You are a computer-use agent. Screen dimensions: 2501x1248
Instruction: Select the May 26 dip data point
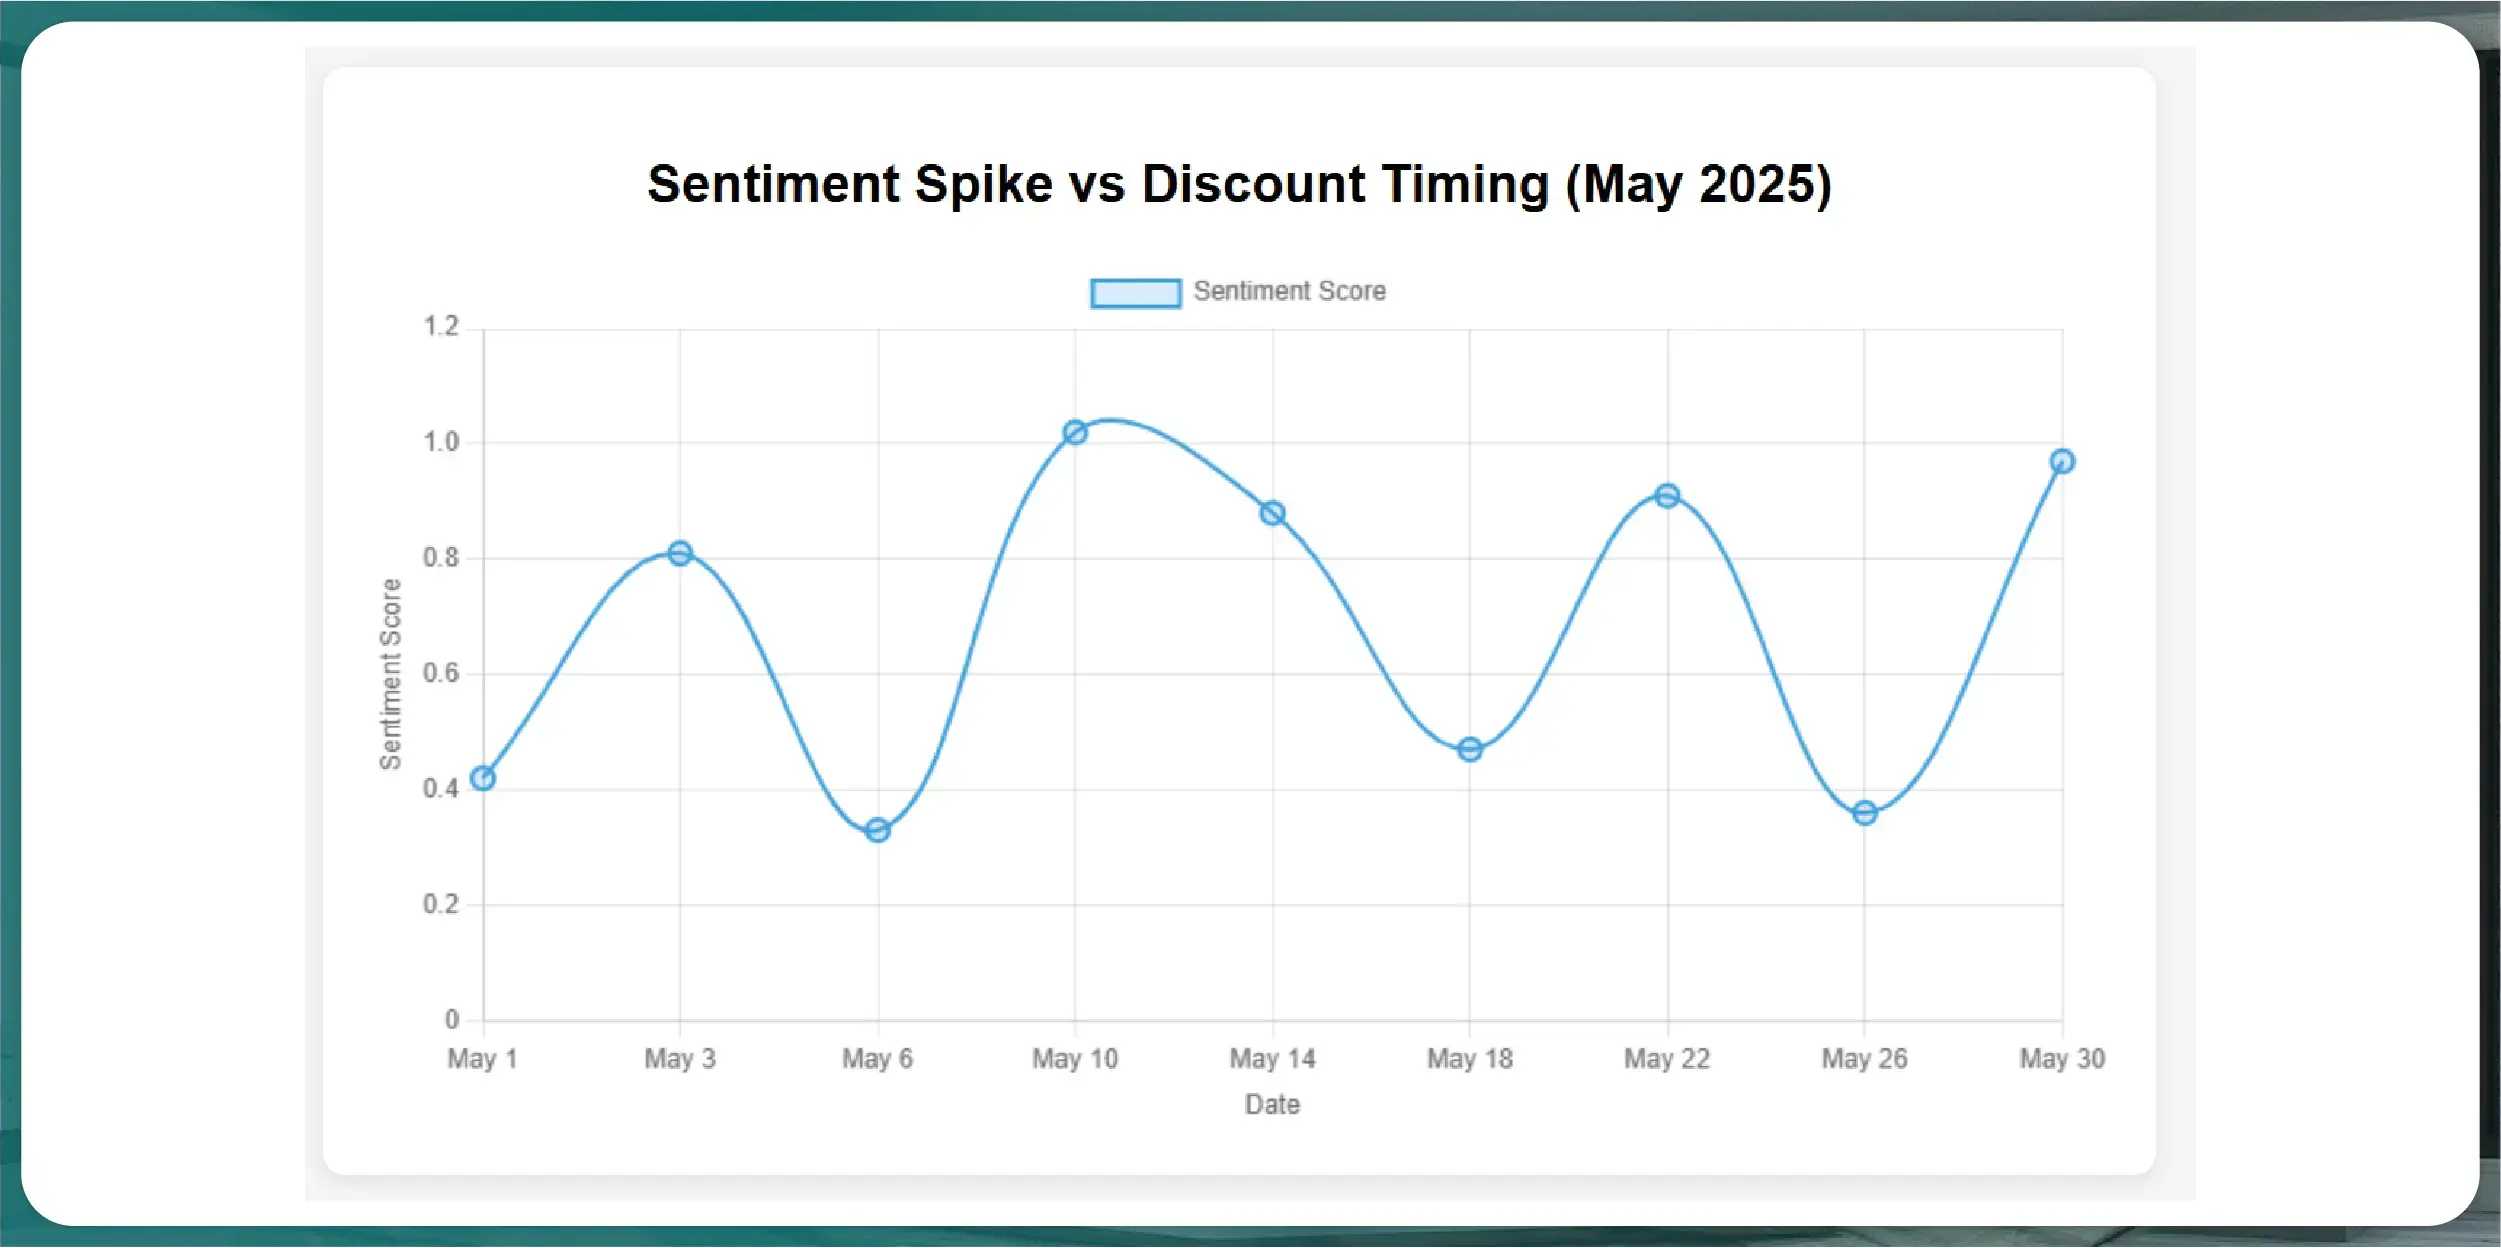[x=1865, y=813]
